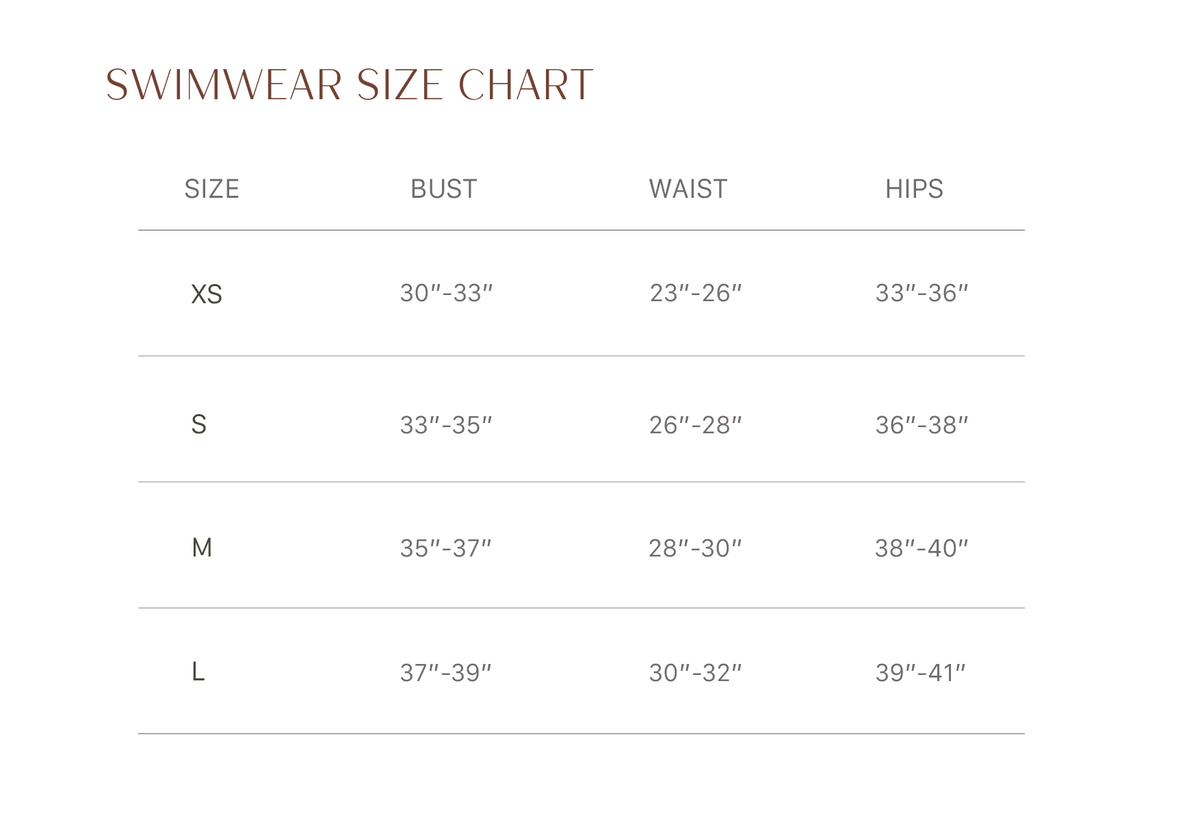Select the WAIST column header
The width and height of the screenshot is (1200, 831).
coord(688,189)
